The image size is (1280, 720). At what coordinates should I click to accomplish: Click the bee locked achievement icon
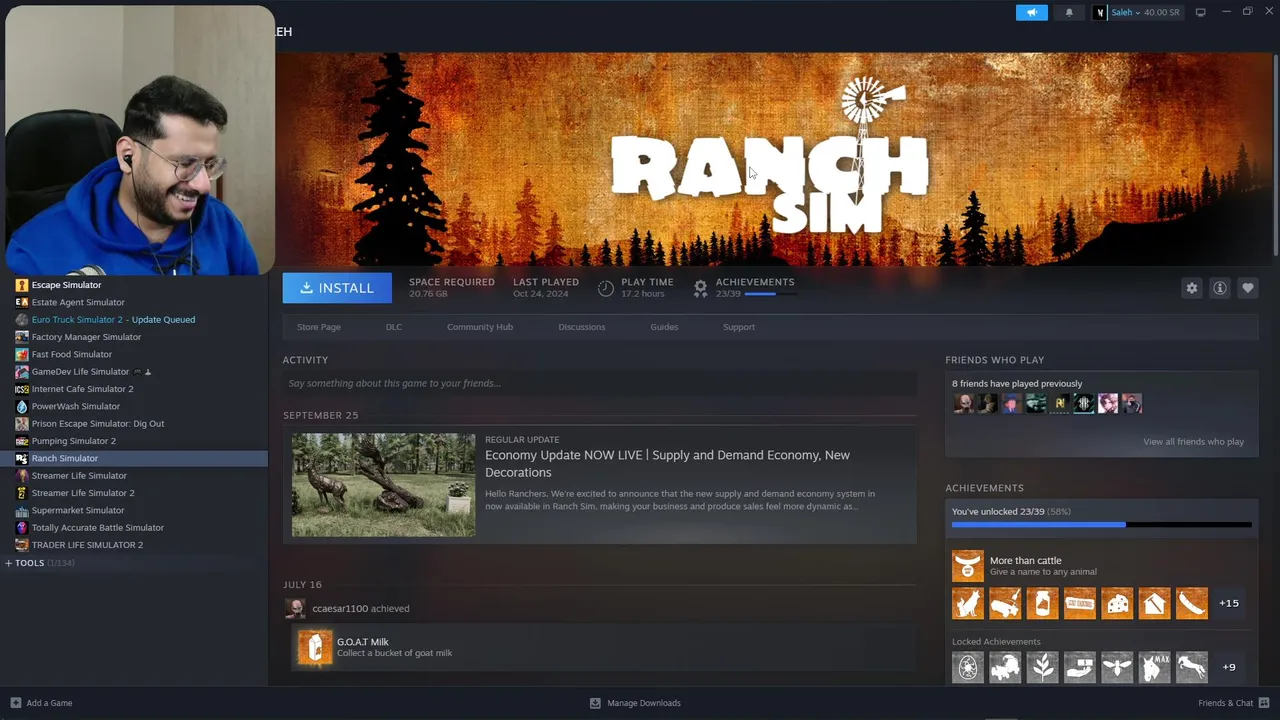pyautogui.click(x=1117, y=667)
